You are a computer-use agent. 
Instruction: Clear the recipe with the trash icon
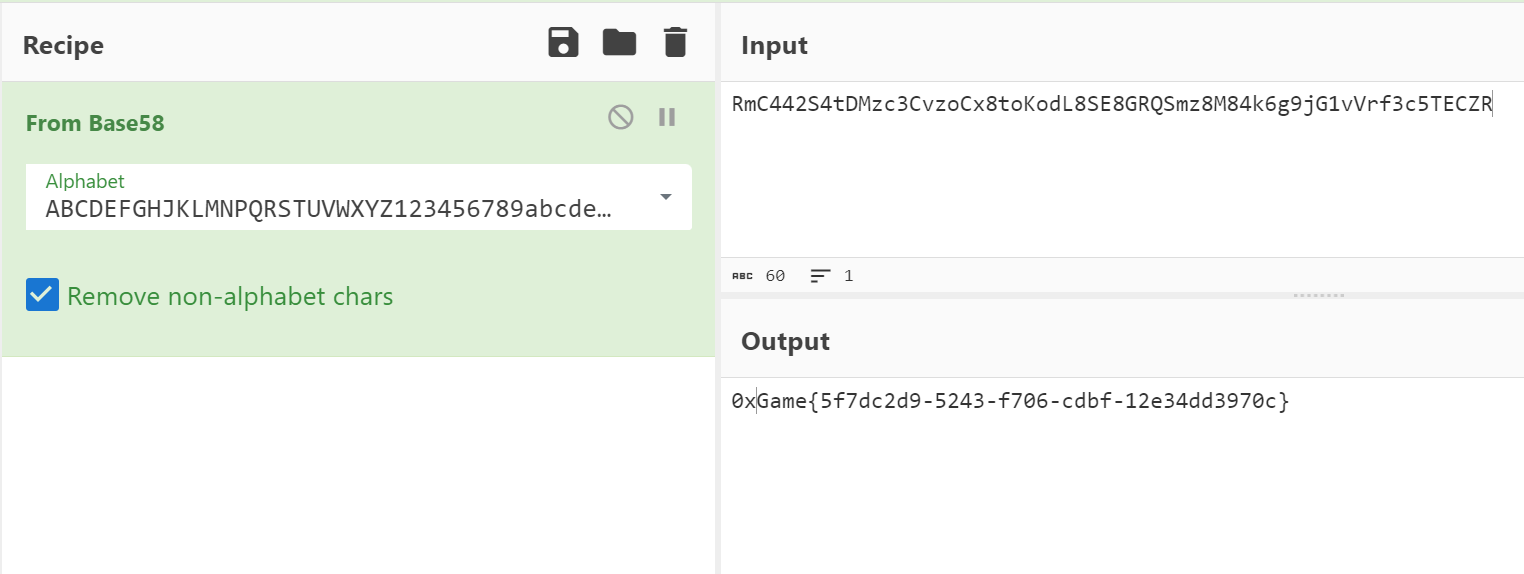point(676,42)
